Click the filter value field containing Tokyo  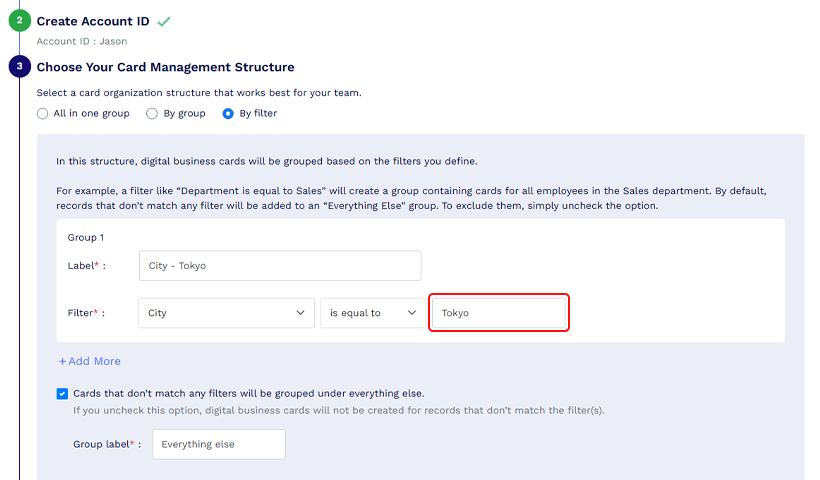point(499,313)
